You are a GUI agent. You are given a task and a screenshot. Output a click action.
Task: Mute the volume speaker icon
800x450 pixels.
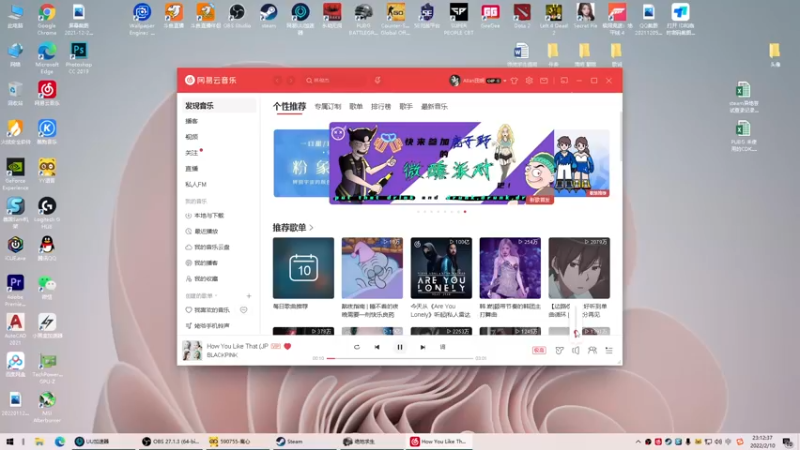pos(576,351)
